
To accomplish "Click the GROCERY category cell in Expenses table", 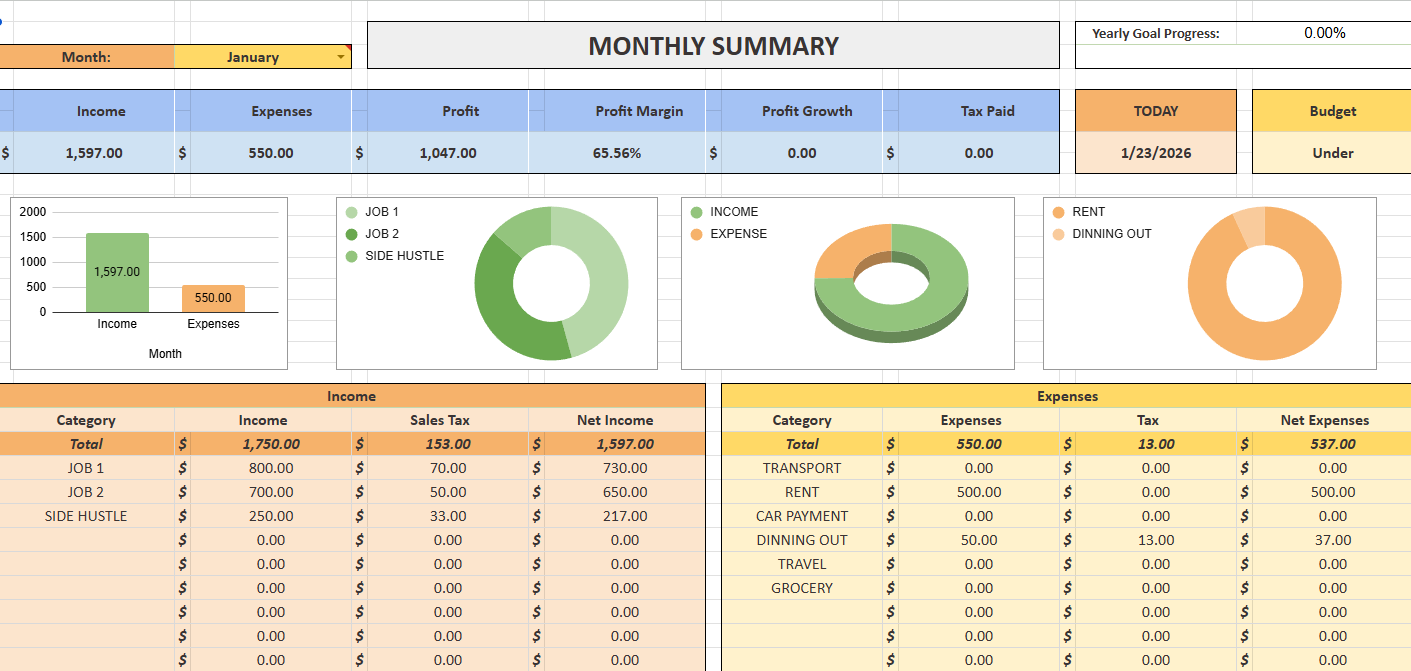I will 801,588.
